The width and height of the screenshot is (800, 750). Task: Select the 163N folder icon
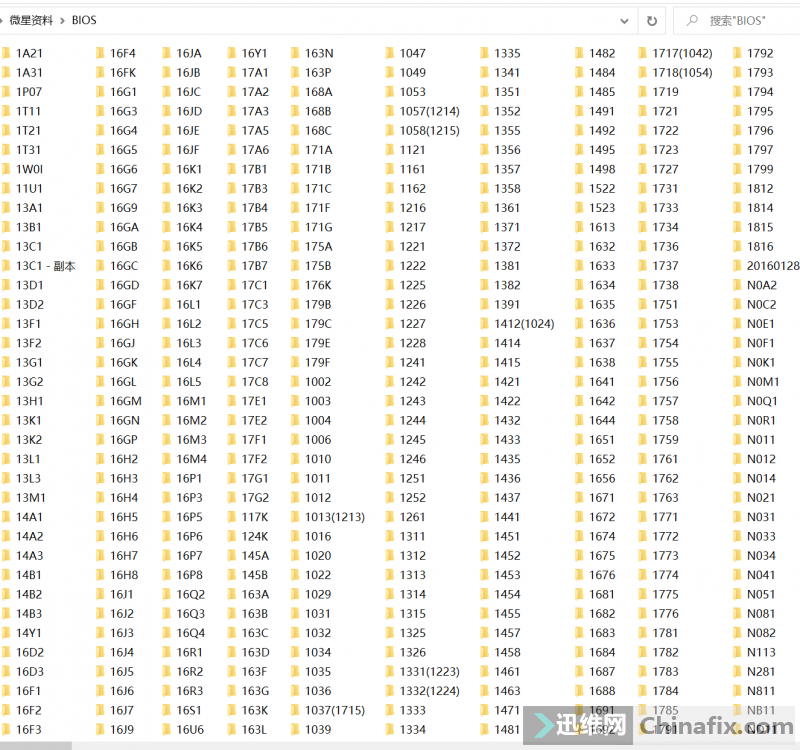pyautogui.click(x=295, y=53)
